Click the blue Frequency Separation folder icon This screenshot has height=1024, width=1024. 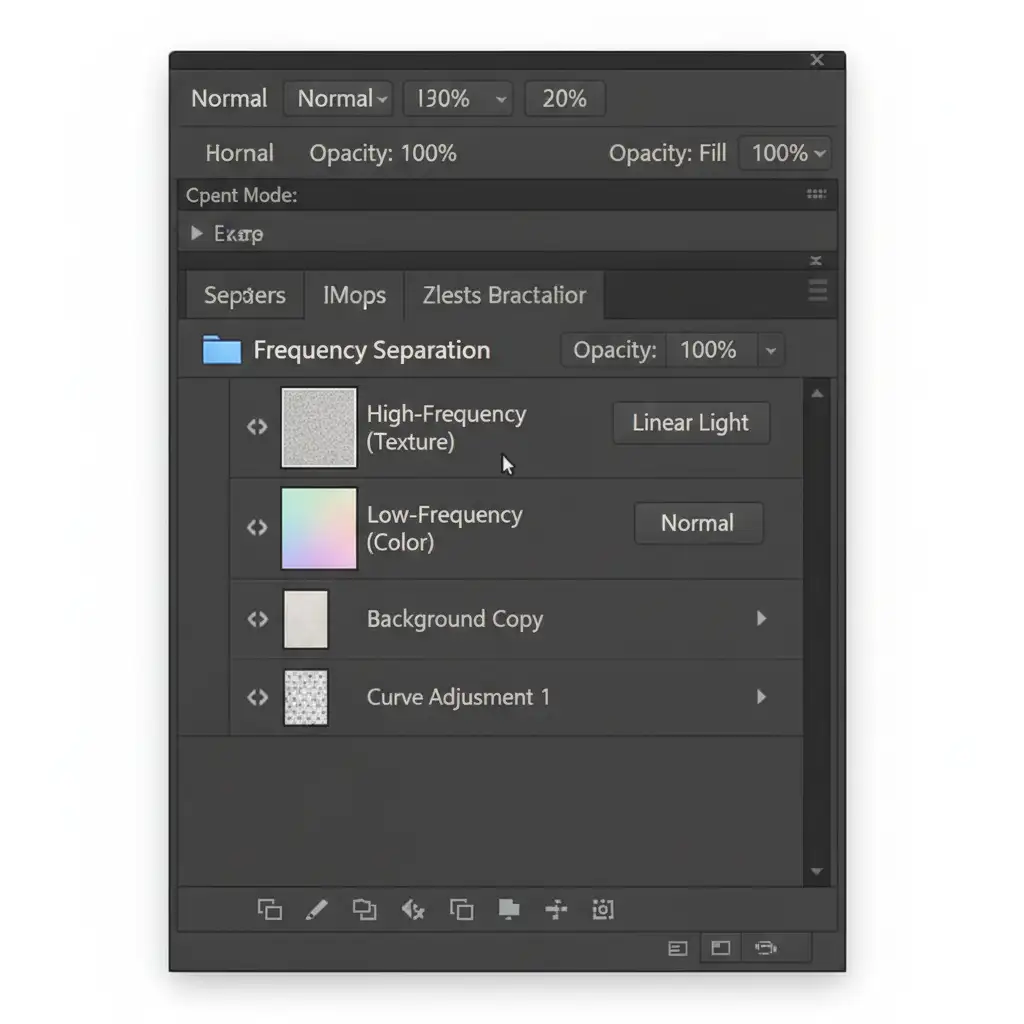tap(222, 350)
